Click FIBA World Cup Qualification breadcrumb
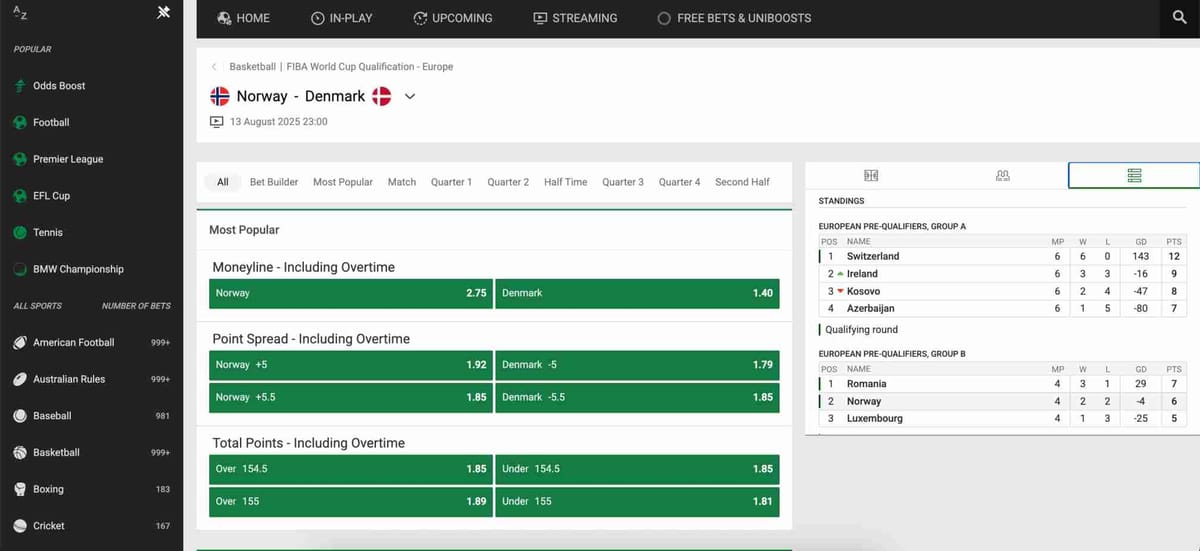 (370, 67)
